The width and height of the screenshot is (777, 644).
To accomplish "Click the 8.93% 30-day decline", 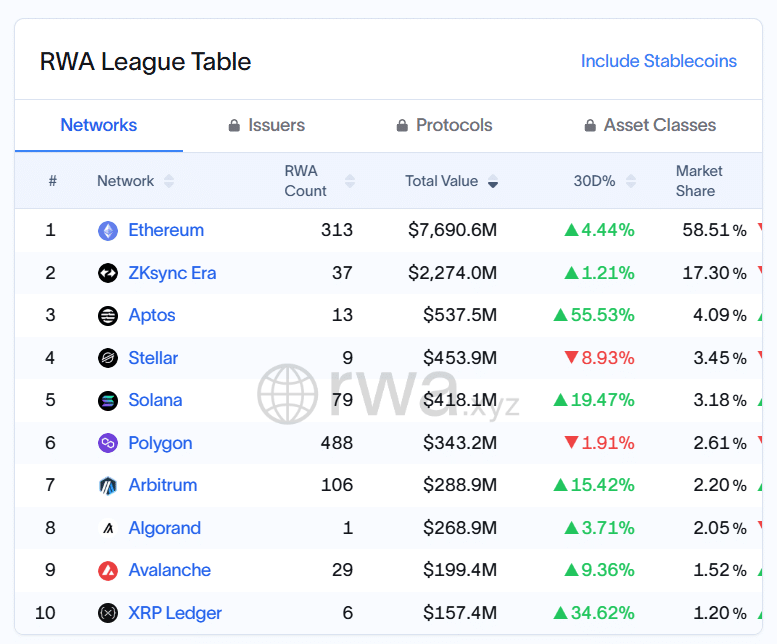I will (x=600, y=358).
